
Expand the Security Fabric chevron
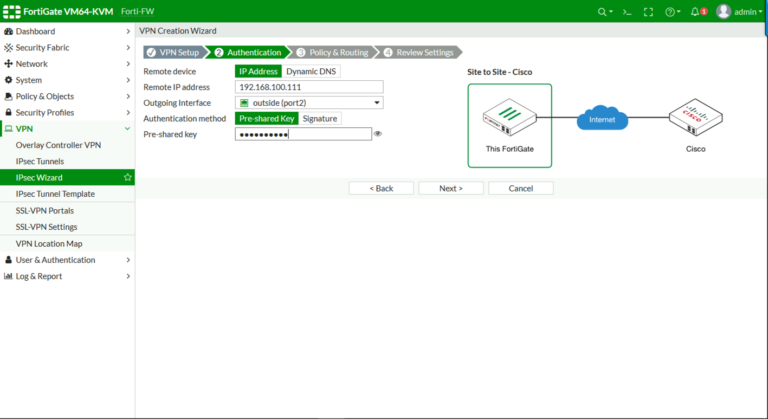pyautogui.click(x=128, y=48)
